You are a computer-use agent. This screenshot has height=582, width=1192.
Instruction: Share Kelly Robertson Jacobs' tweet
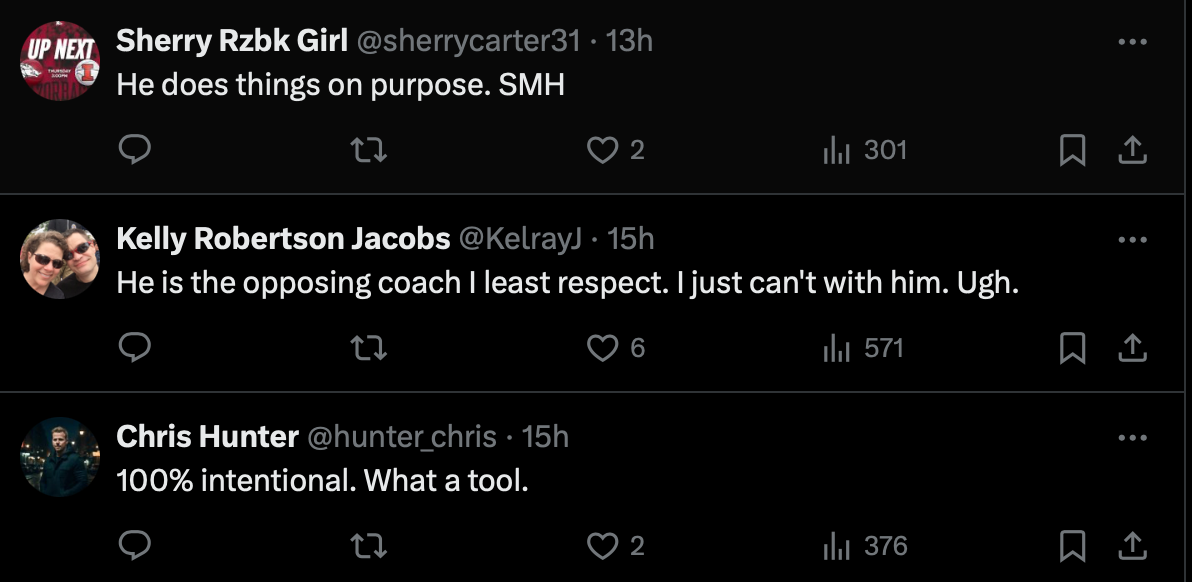1131,347
